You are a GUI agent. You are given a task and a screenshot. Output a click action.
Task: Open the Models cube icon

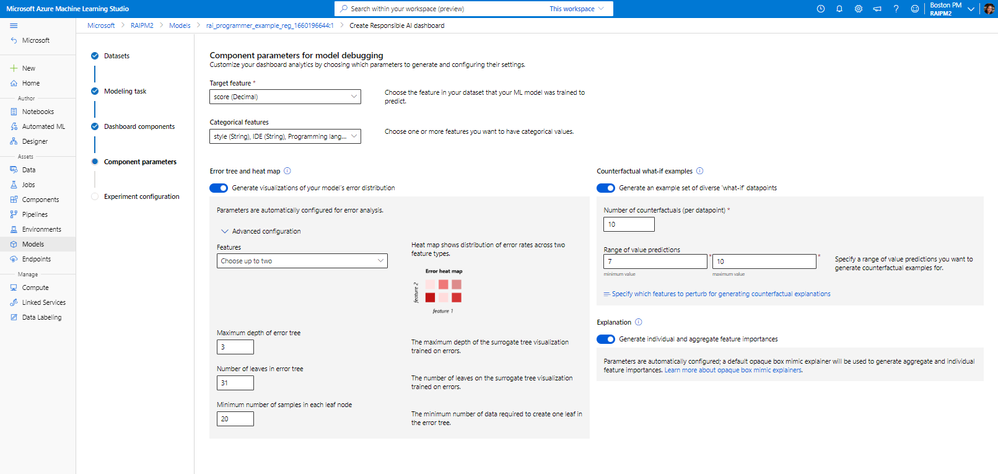(14, 244)
